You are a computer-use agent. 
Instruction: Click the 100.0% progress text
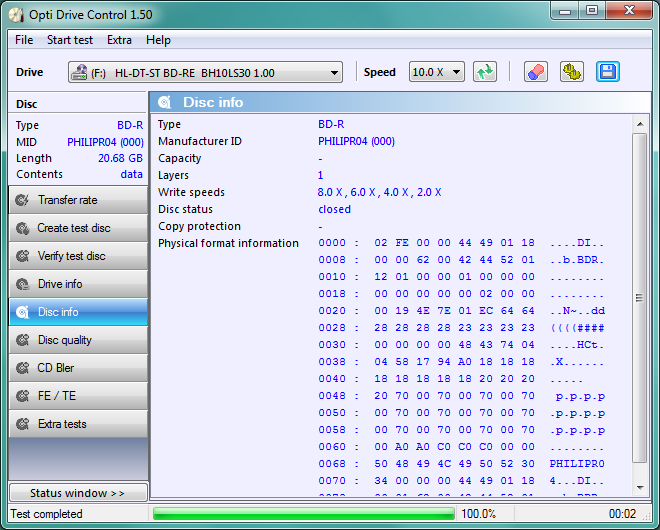tap(479, 514)
